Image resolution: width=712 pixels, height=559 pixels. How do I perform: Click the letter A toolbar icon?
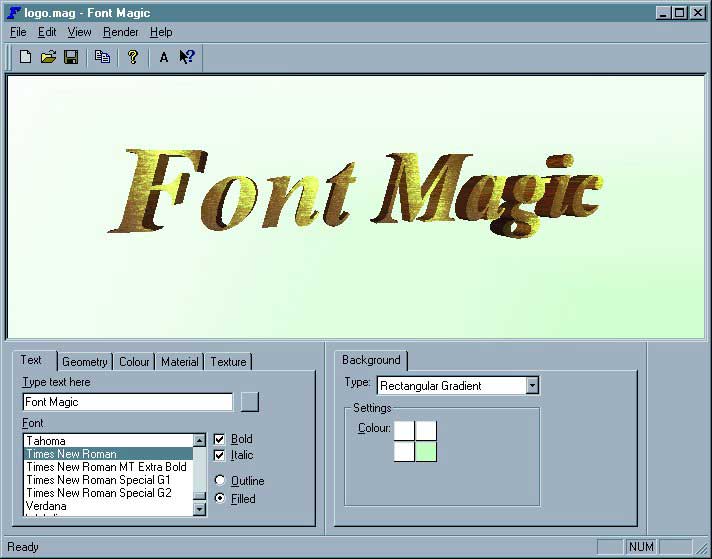(164, 57)
